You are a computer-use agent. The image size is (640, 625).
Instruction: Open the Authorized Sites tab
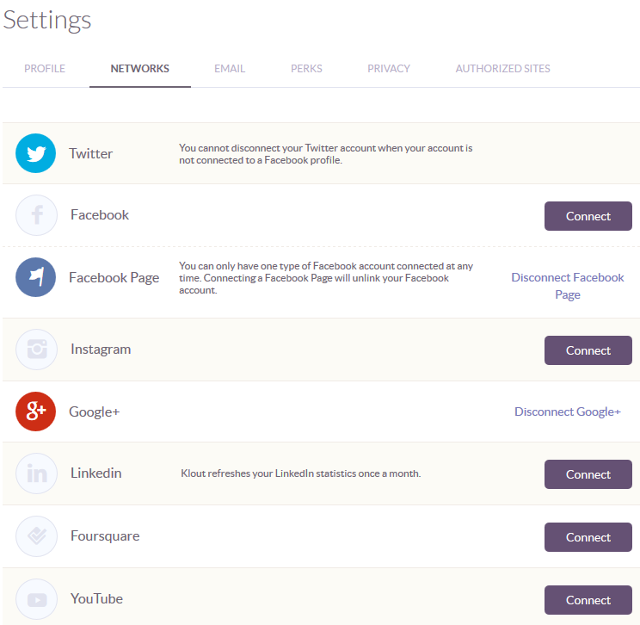point(503,68)
